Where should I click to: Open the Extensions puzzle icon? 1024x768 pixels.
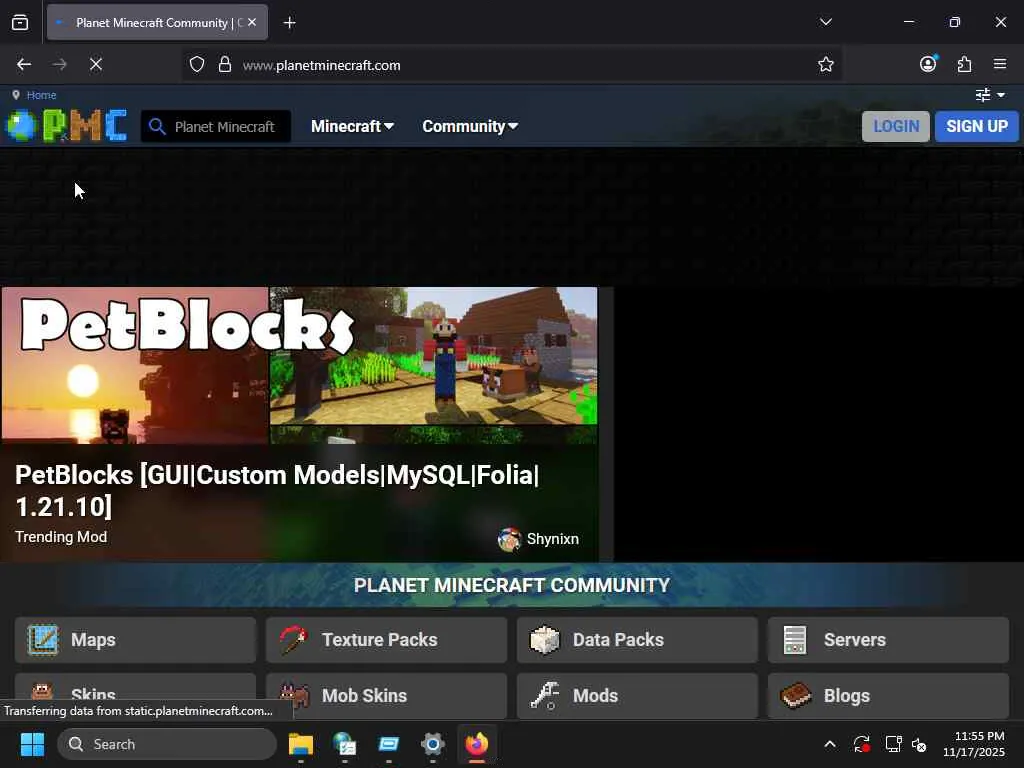pyautogui.click(x=964, y=64)
